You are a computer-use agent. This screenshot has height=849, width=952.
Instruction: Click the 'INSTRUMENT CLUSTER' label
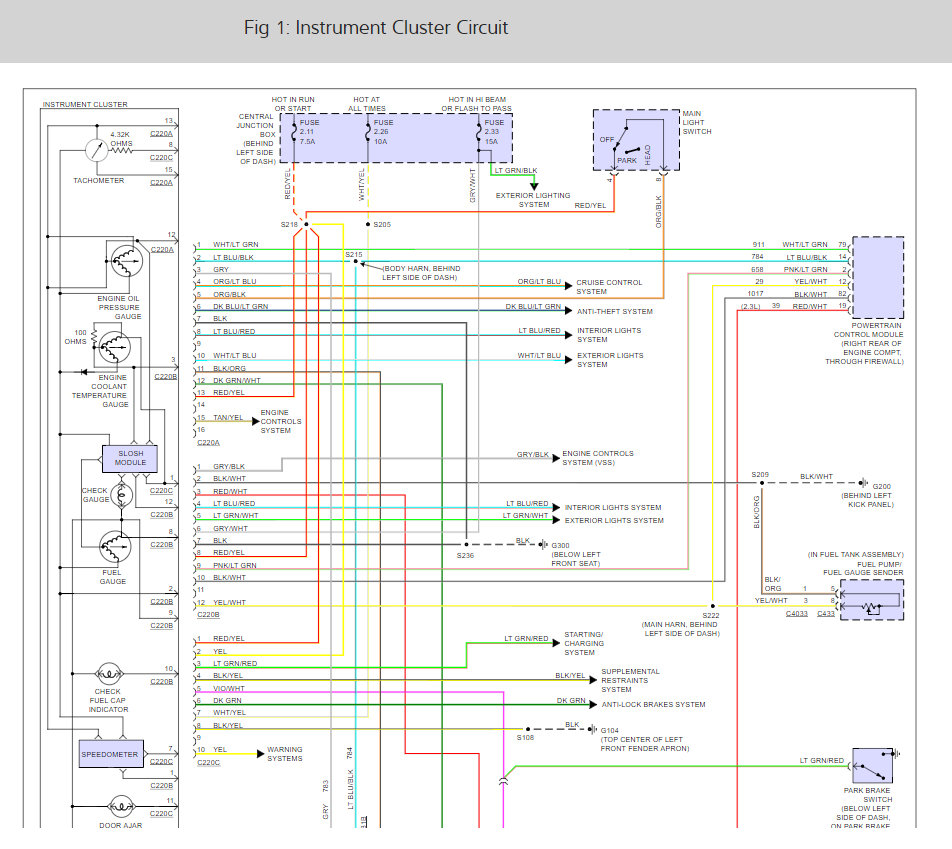pos(85,104)
